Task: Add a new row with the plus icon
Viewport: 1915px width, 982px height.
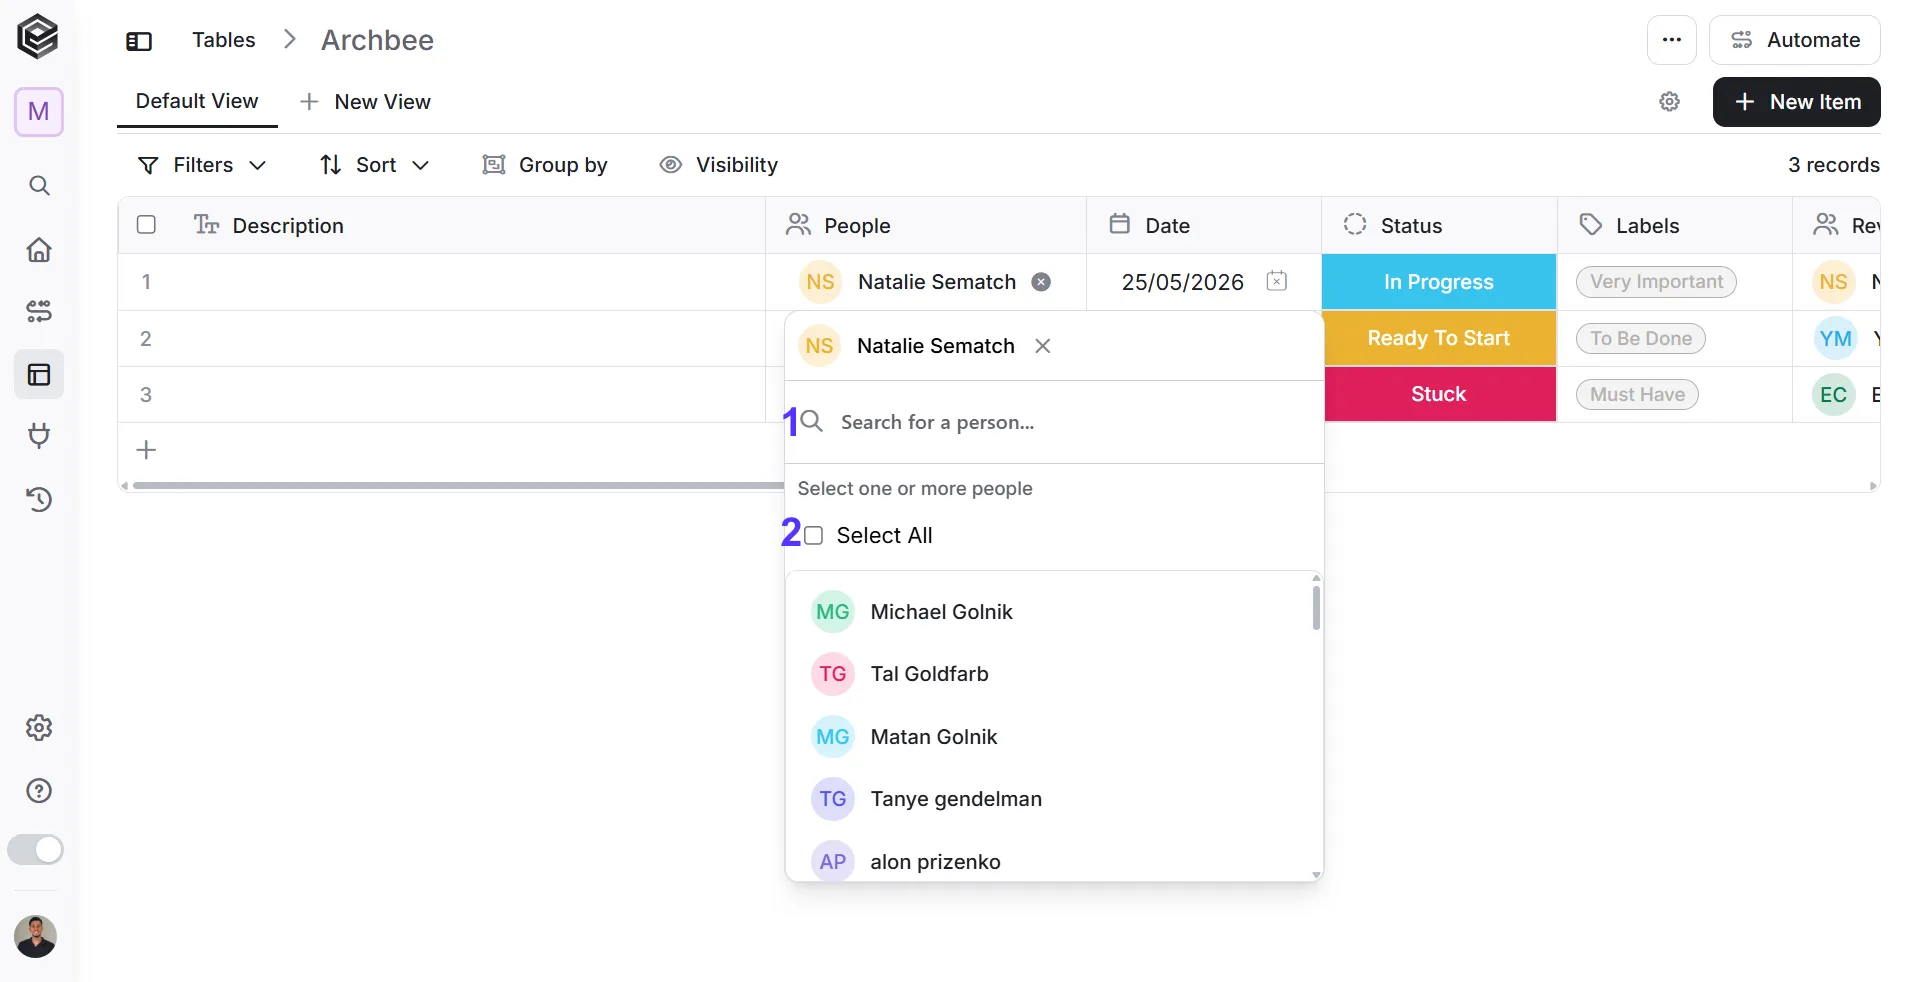Action: [x=146, y=450]
